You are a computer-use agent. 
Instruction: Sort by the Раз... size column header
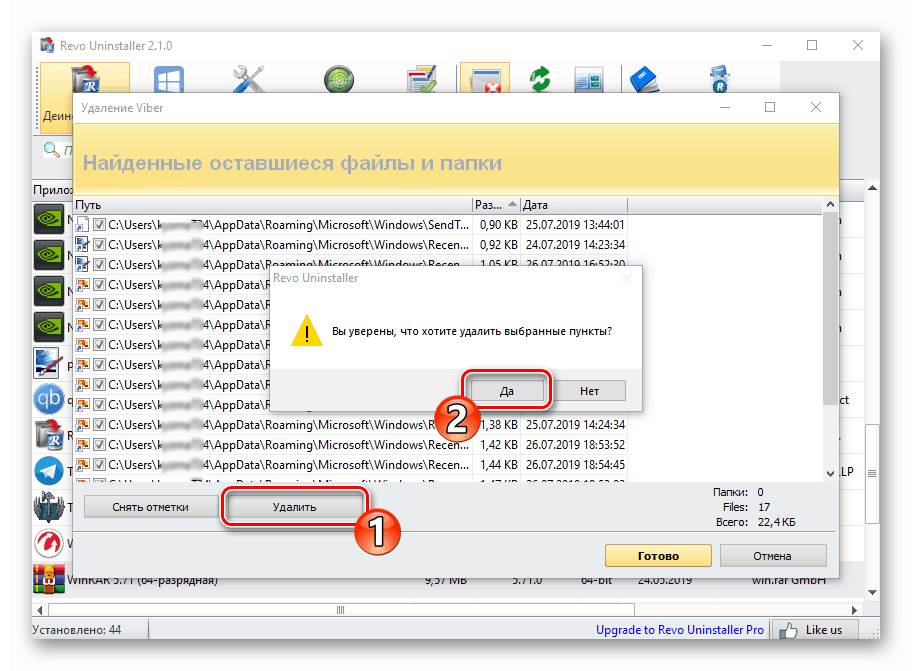coord(496,205)
